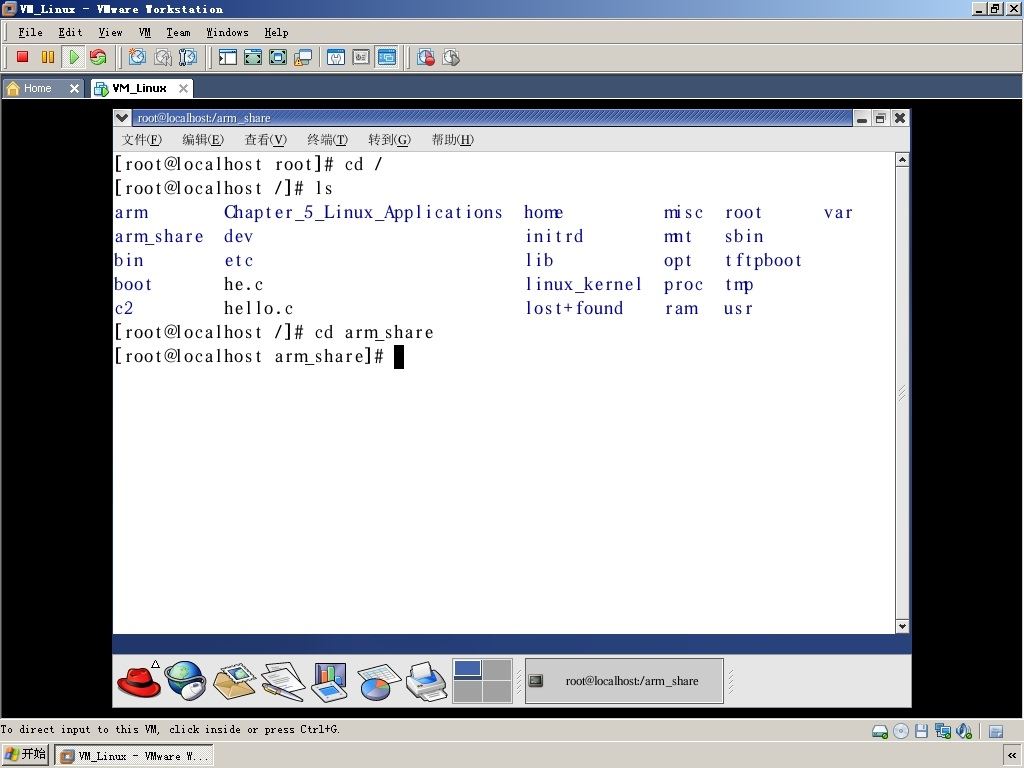Open the View menu
Screen dimensions: 1024x768
click(110, 33)
